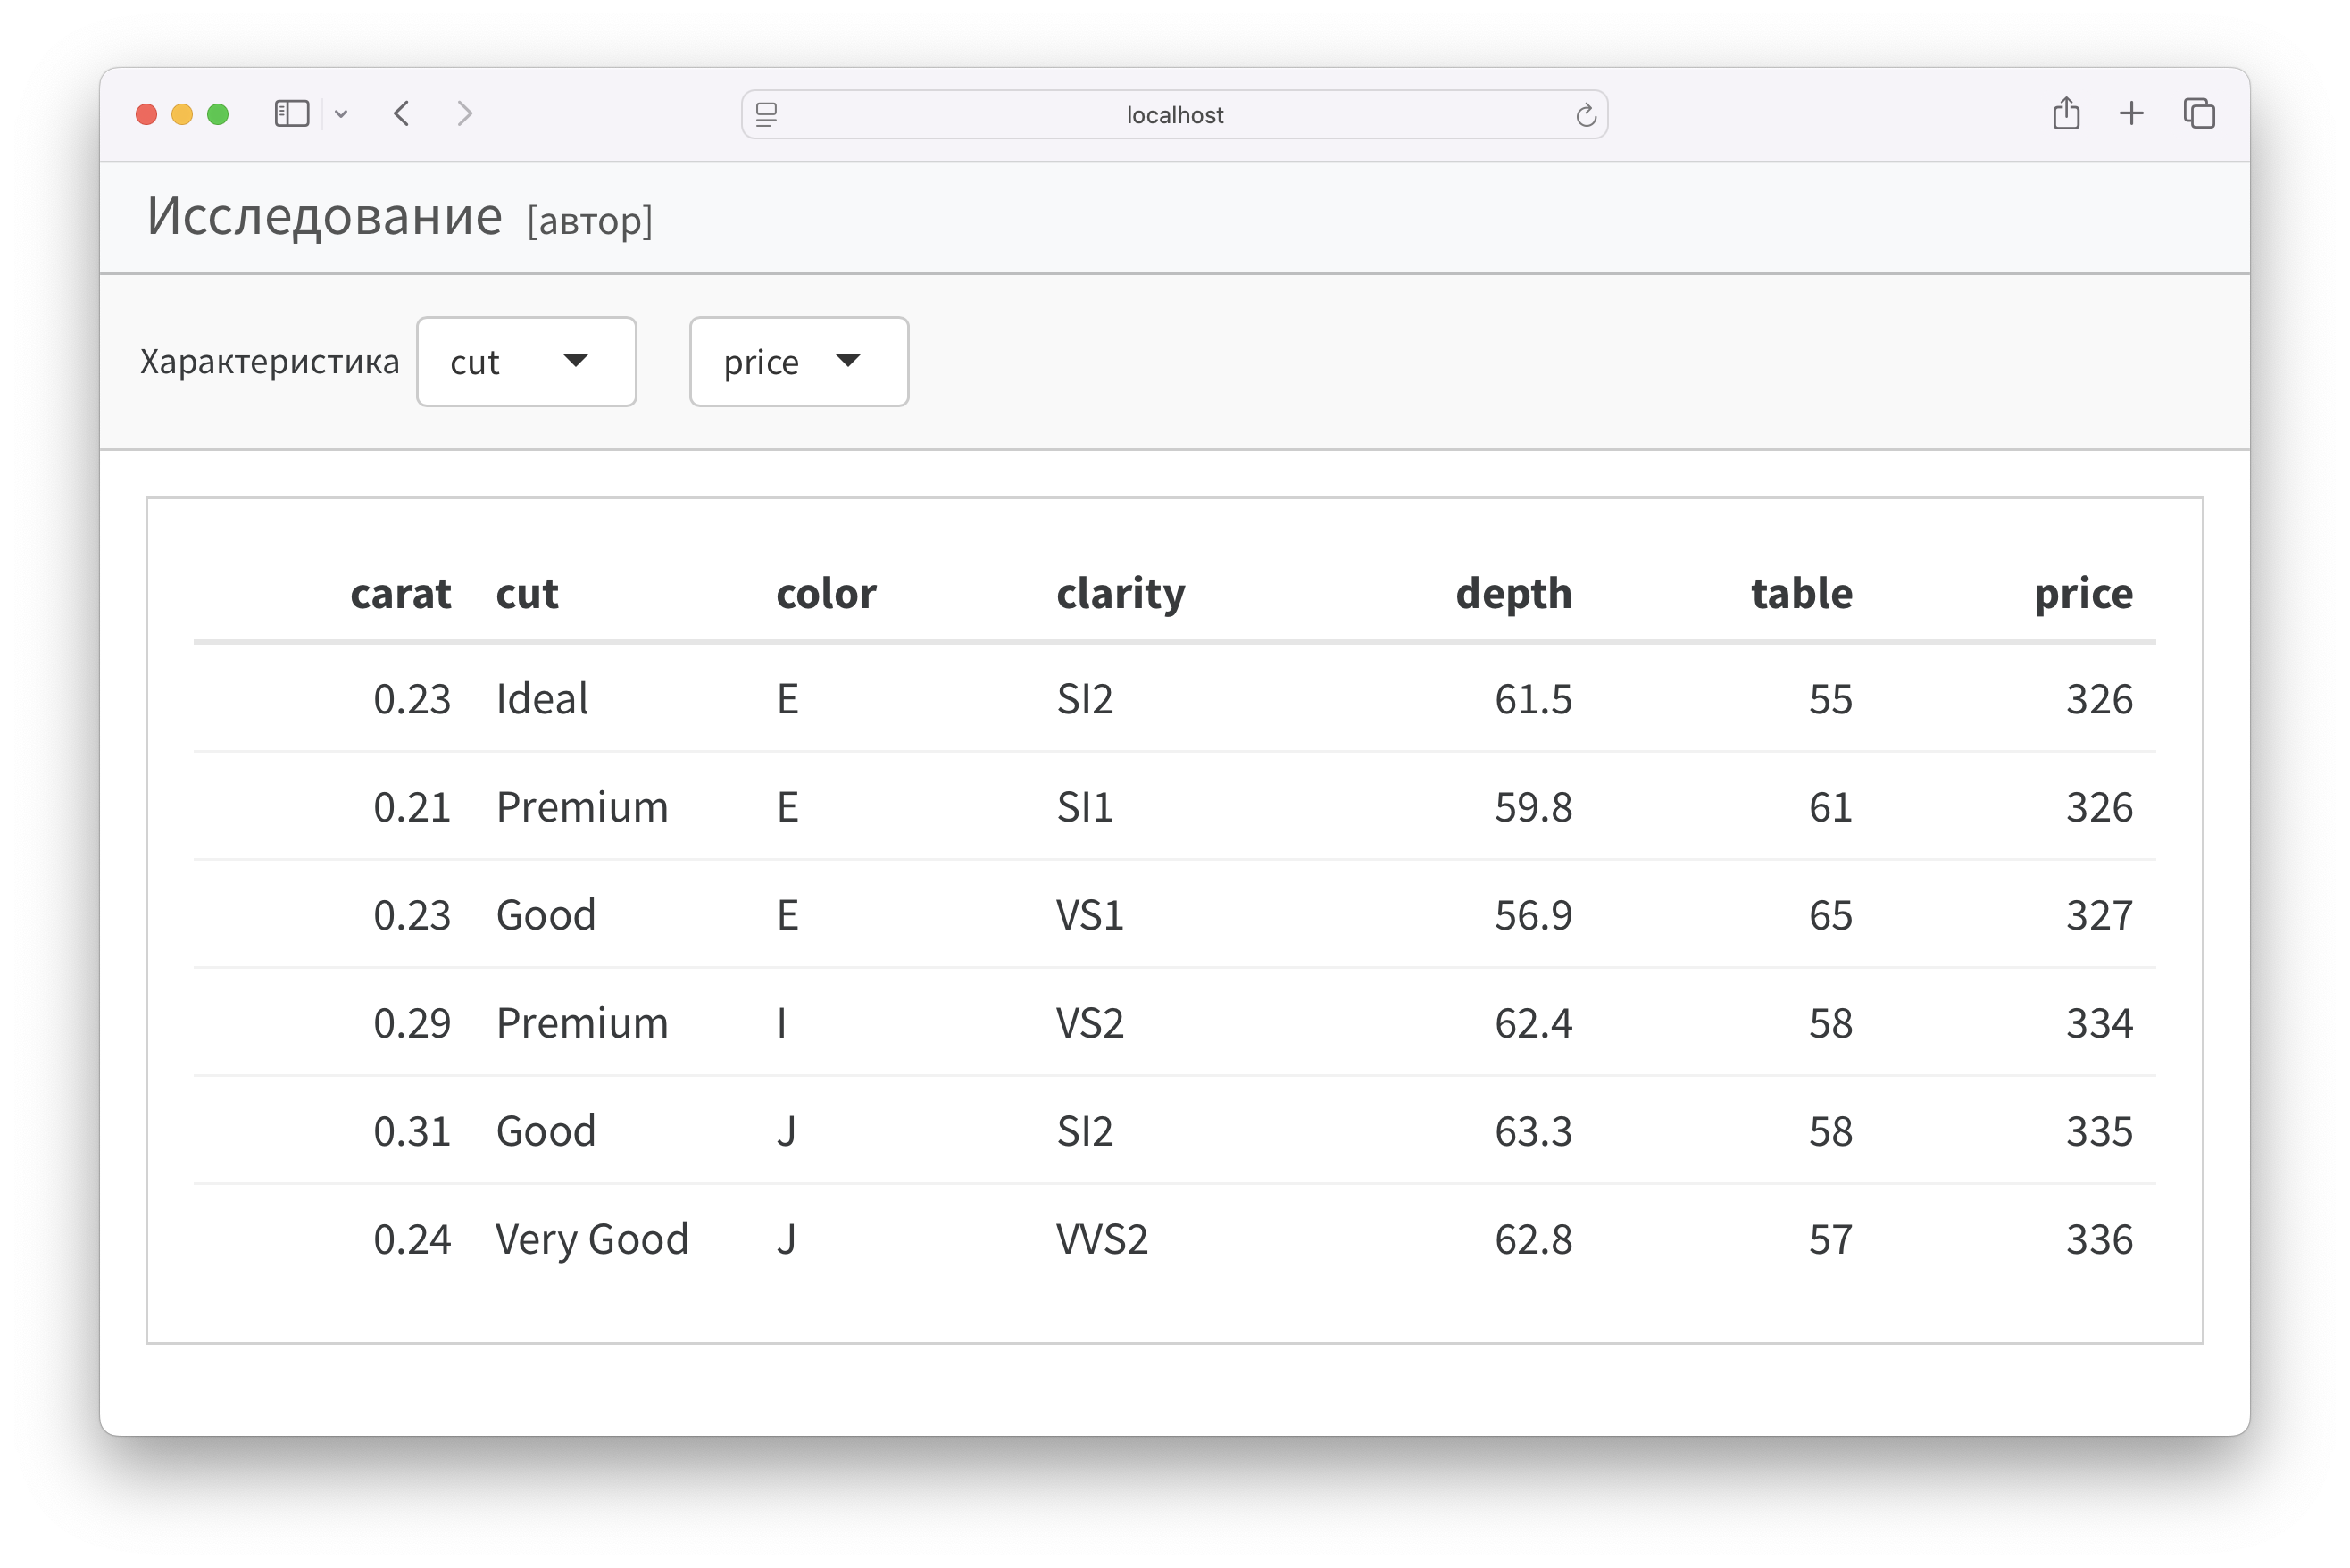Click the carat value 0.24
The height and width of the screenshot is (1568, 2350).
412,1240
